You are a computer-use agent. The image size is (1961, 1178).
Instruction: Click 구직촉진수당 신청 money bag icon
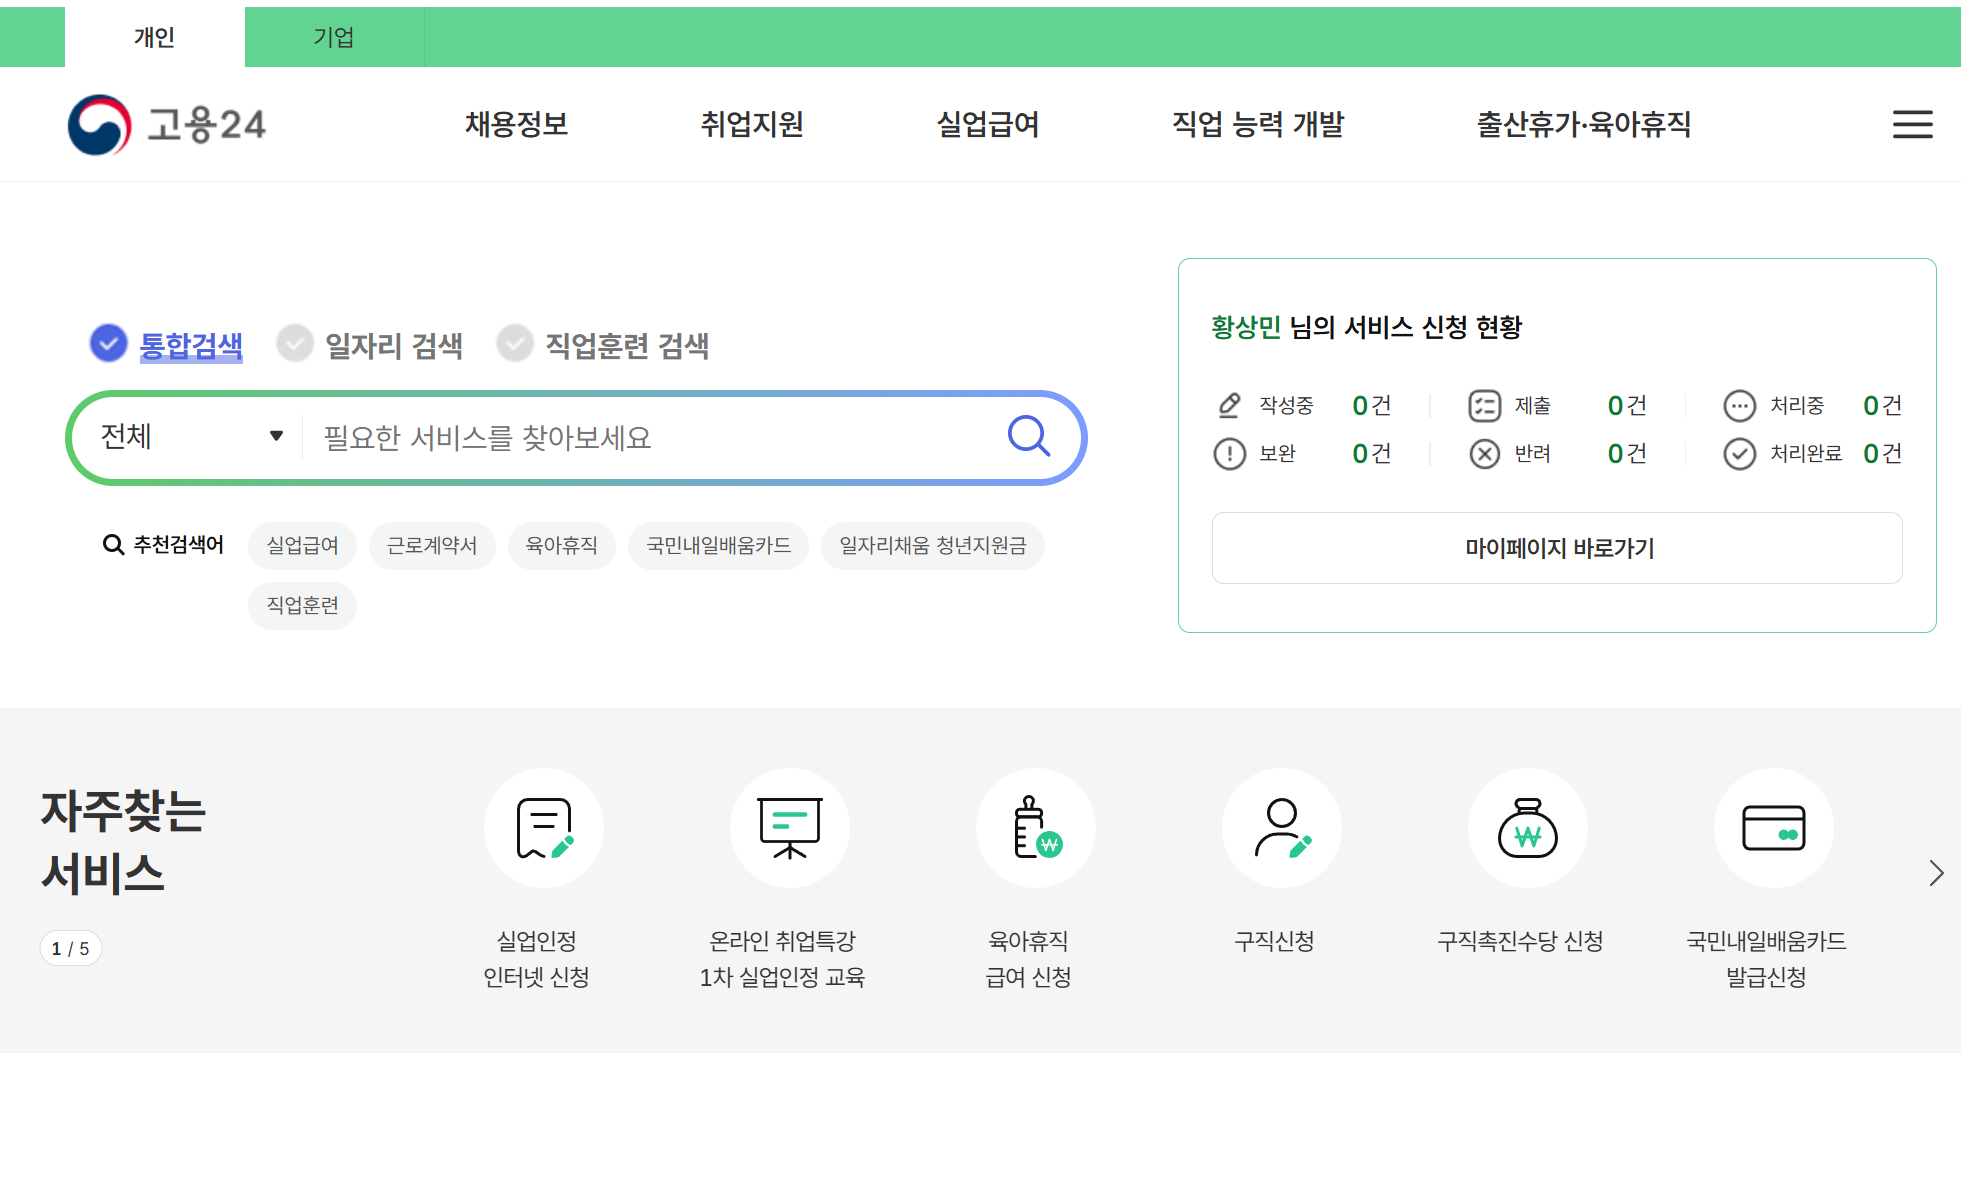coord(1527,828)
